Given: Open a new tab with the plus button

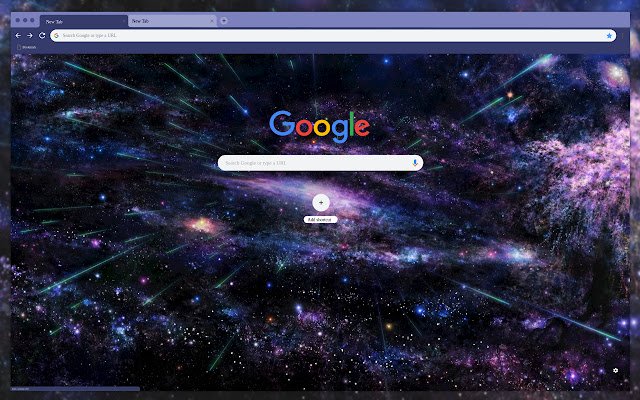Looking at the screenshot, I should 224,21.
